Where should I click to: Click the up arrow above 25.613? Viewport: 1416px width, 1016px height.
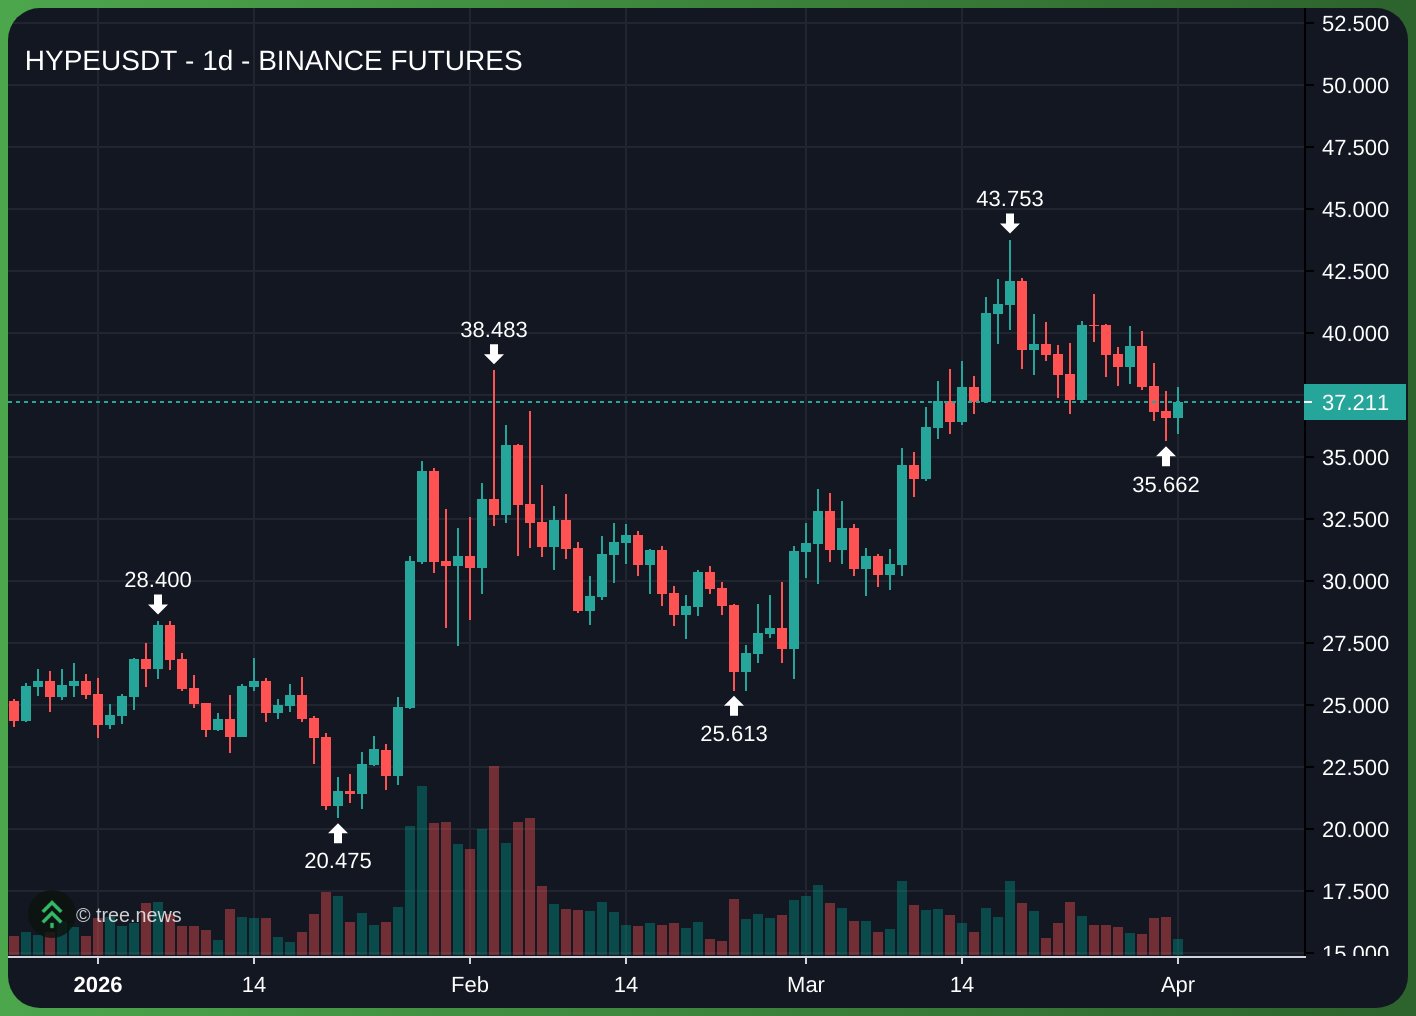[734, 707]
